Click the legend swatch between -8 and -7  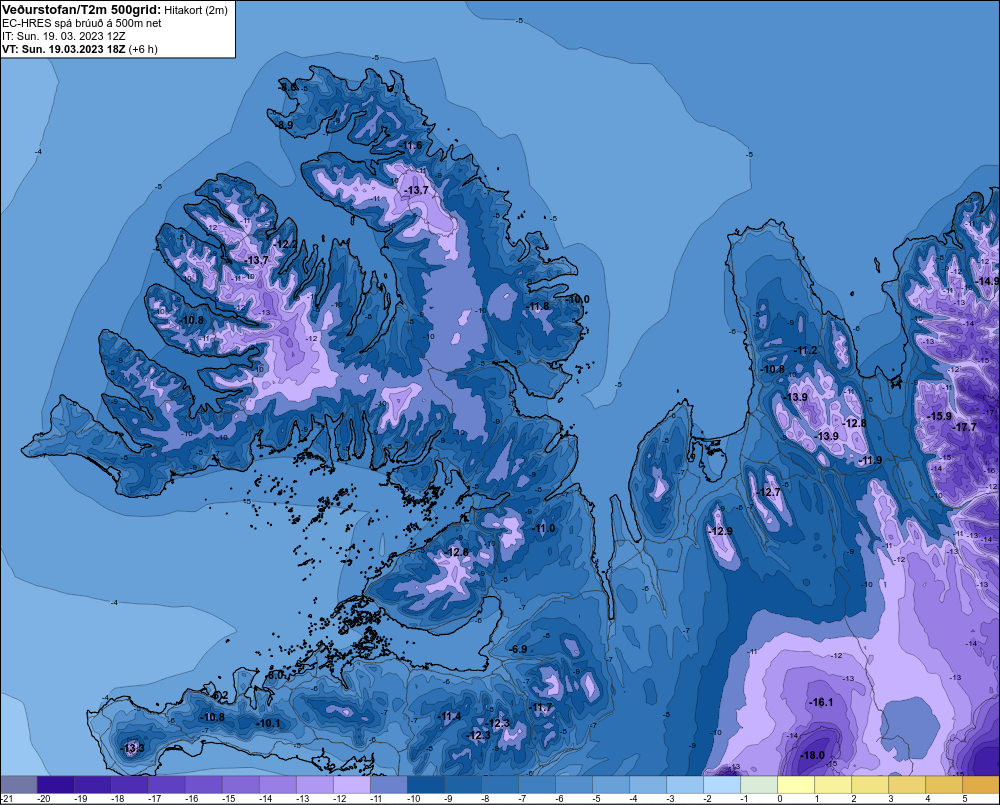(500, 785)
